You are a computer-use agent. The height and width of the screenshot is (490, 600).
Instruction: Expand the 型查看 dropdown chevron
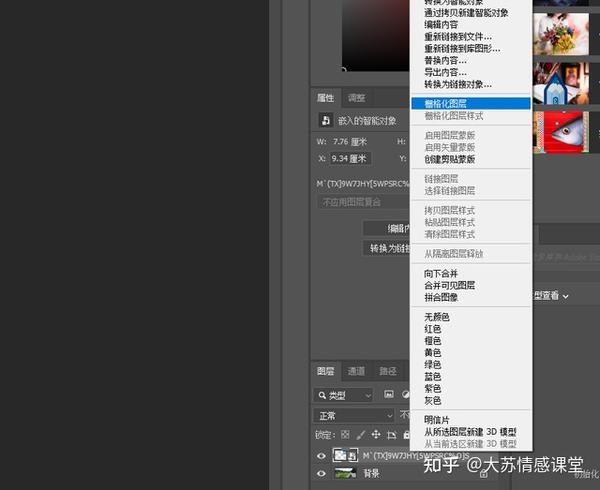click(566, 296)
